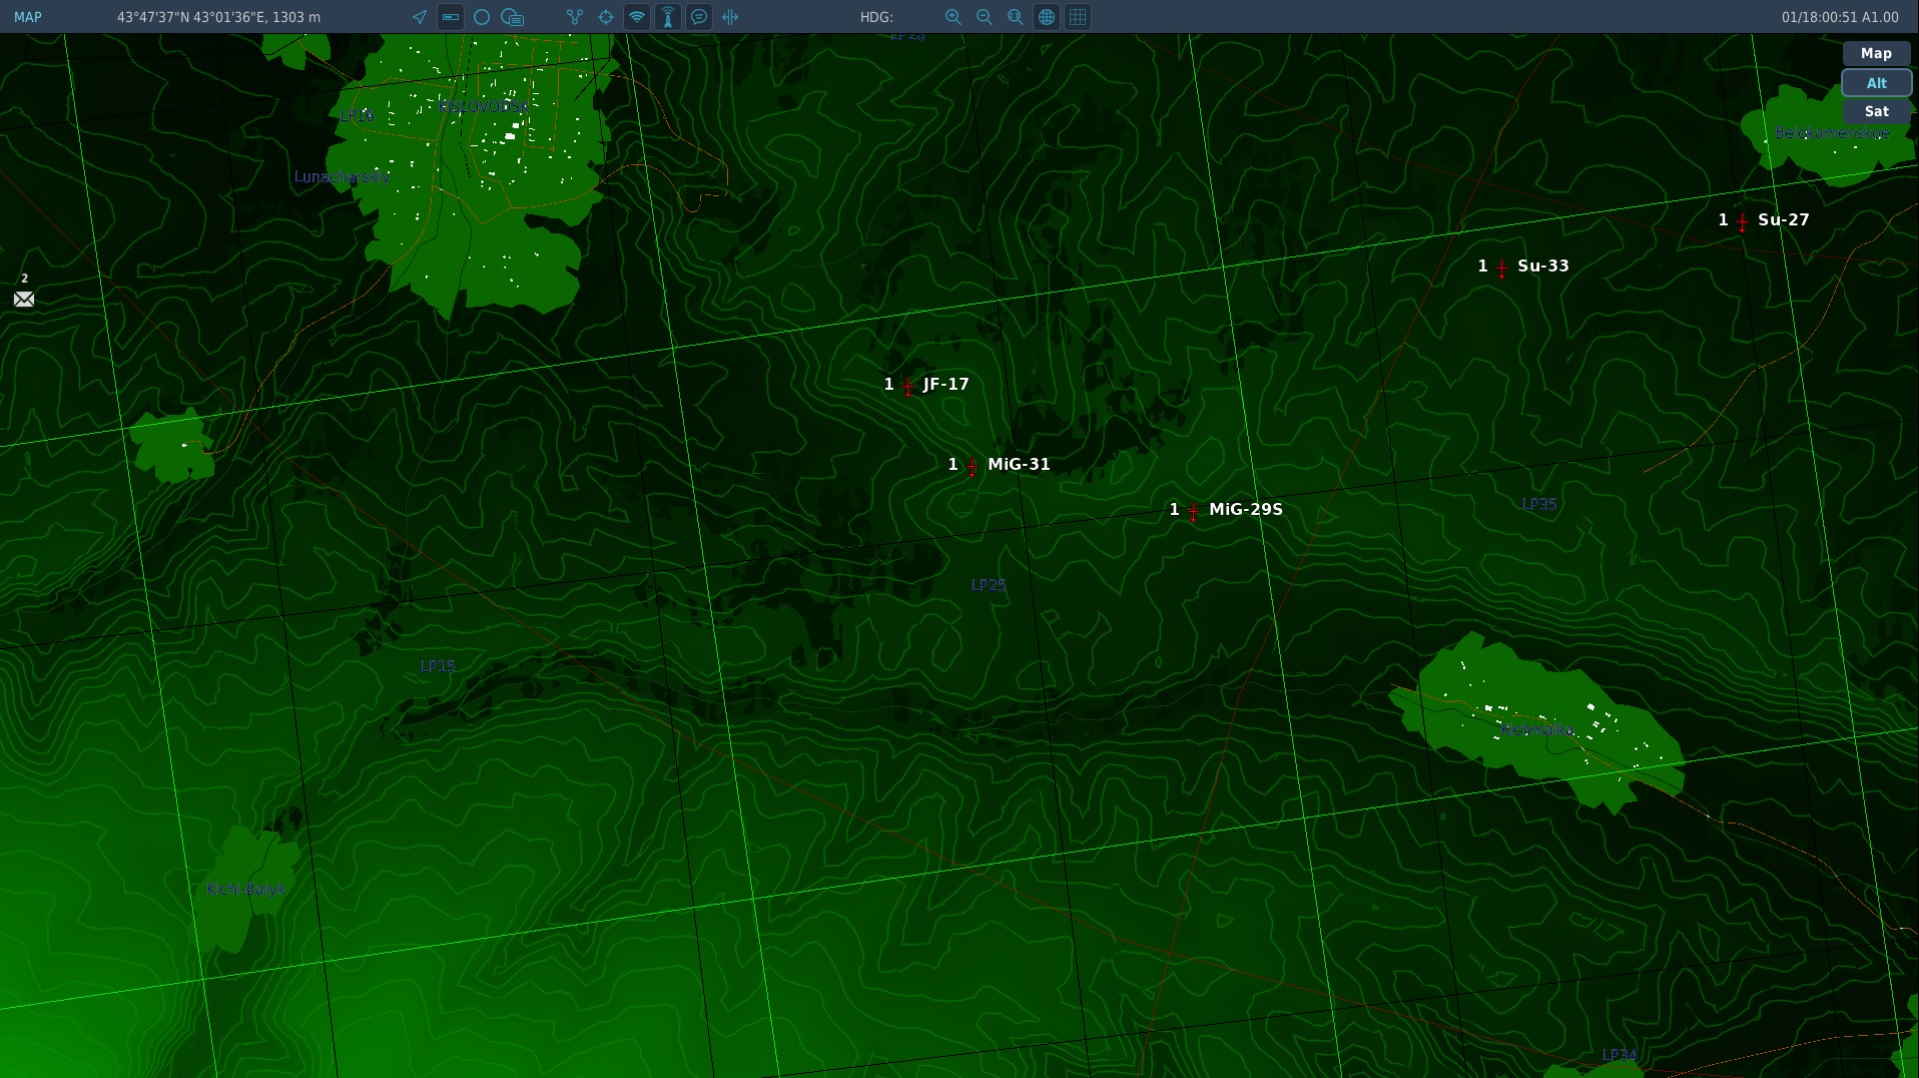The height and width of the screenshot is (1078, 1919).
Task: Open the split-view arrows tool
Action: coord(730,17)
